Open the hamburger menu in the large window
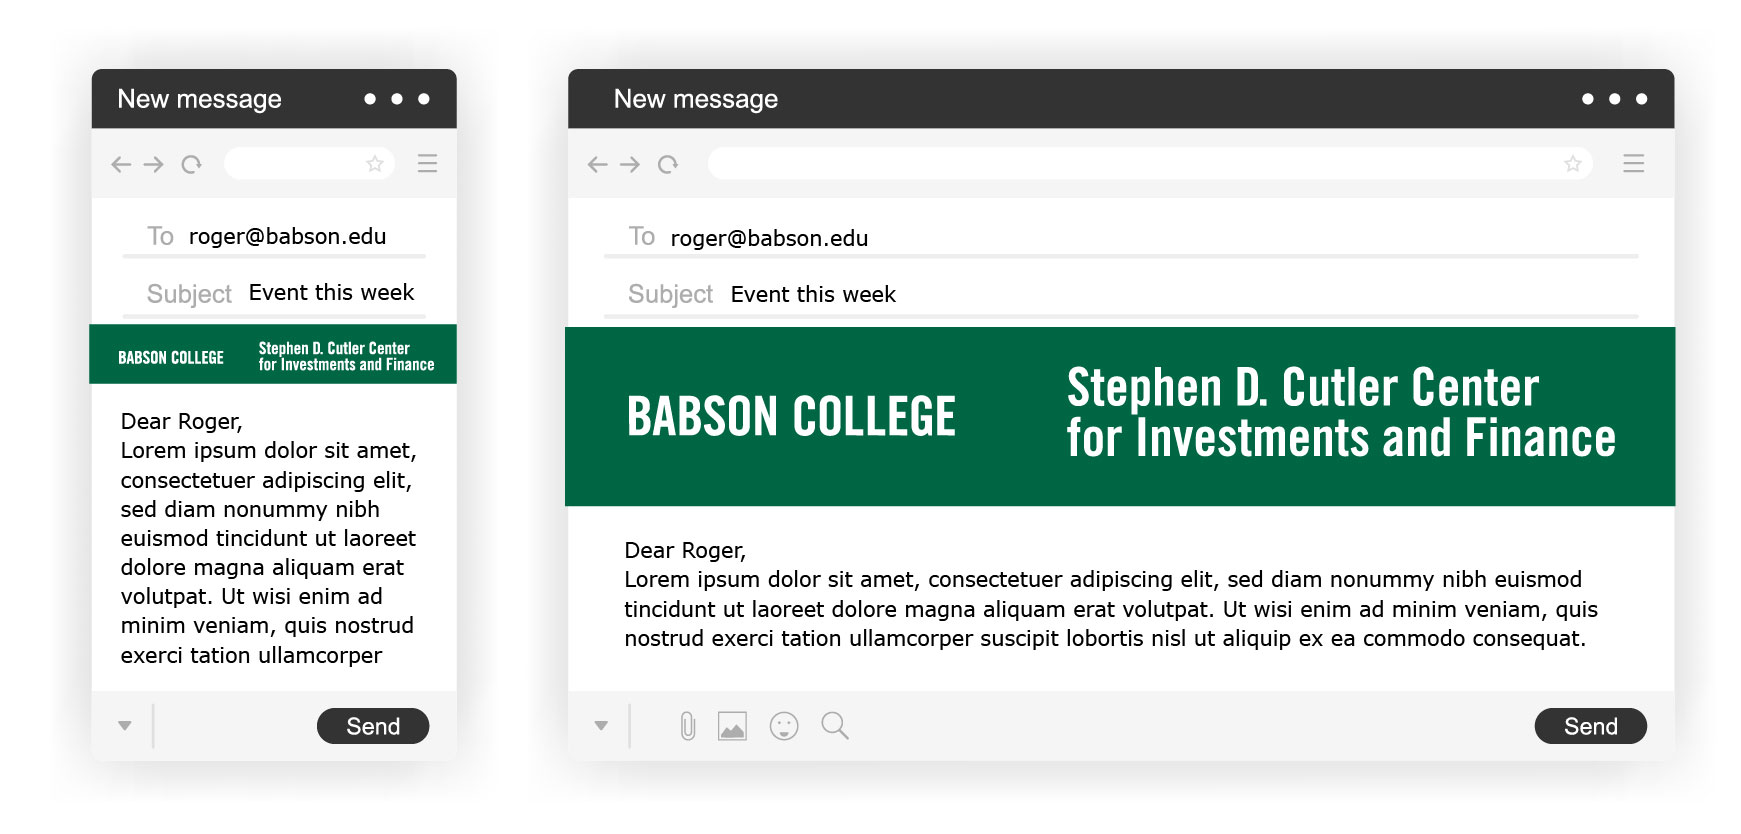1741x834 pixels. (1633, 163)
